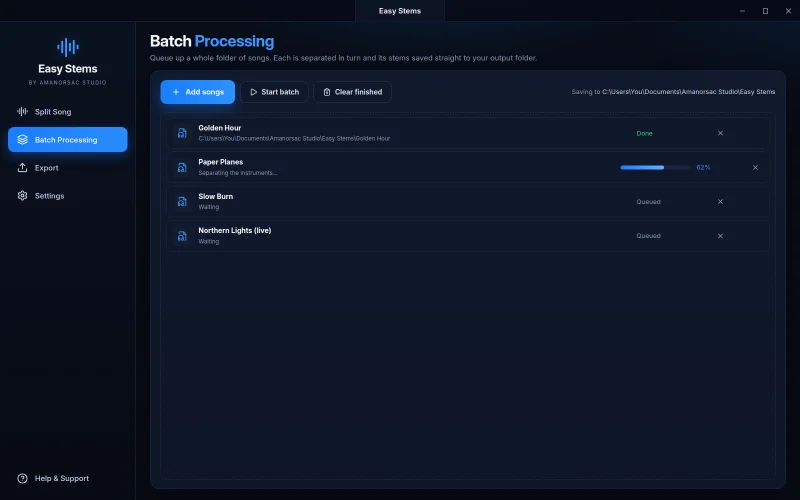The width and height of the screenshot is (800, 500).
Task: Click the Clear finished button
Action: click(x=352, y=92)
